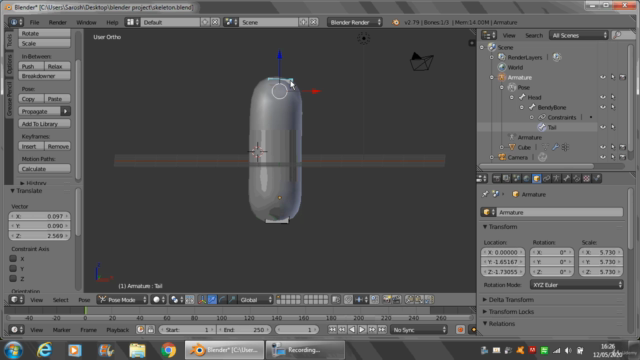Toggle the timeline preview range clock icon

pyautogui.click(x=140, y=330)
